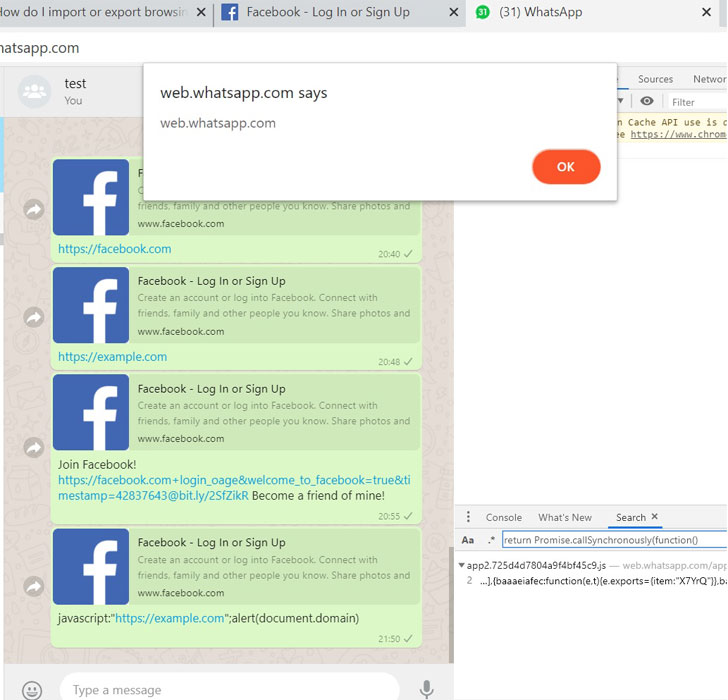This screenshot has width=728, height=700.
Task: Open the facebook.com+login_oage bit.ly link
Action: point(234,488)
